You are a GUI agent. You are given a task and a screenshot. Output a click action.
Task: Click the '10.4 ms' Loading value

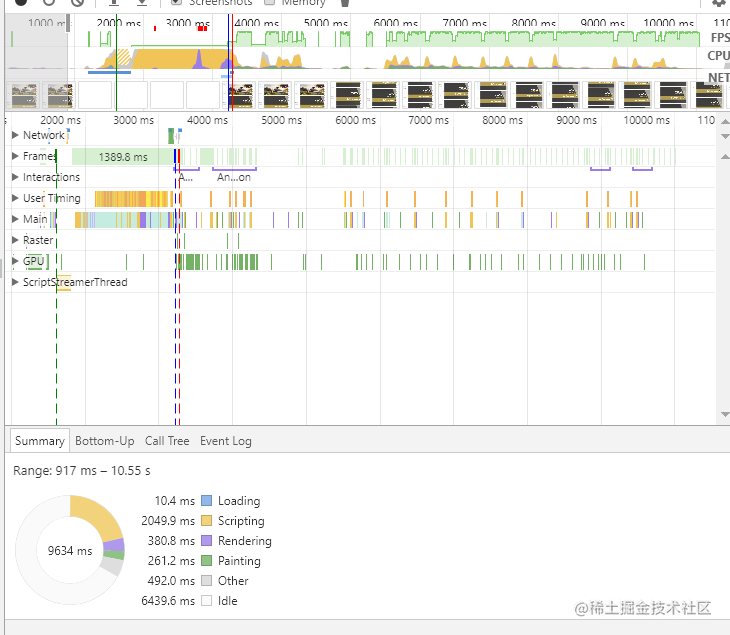pos(175,501)
